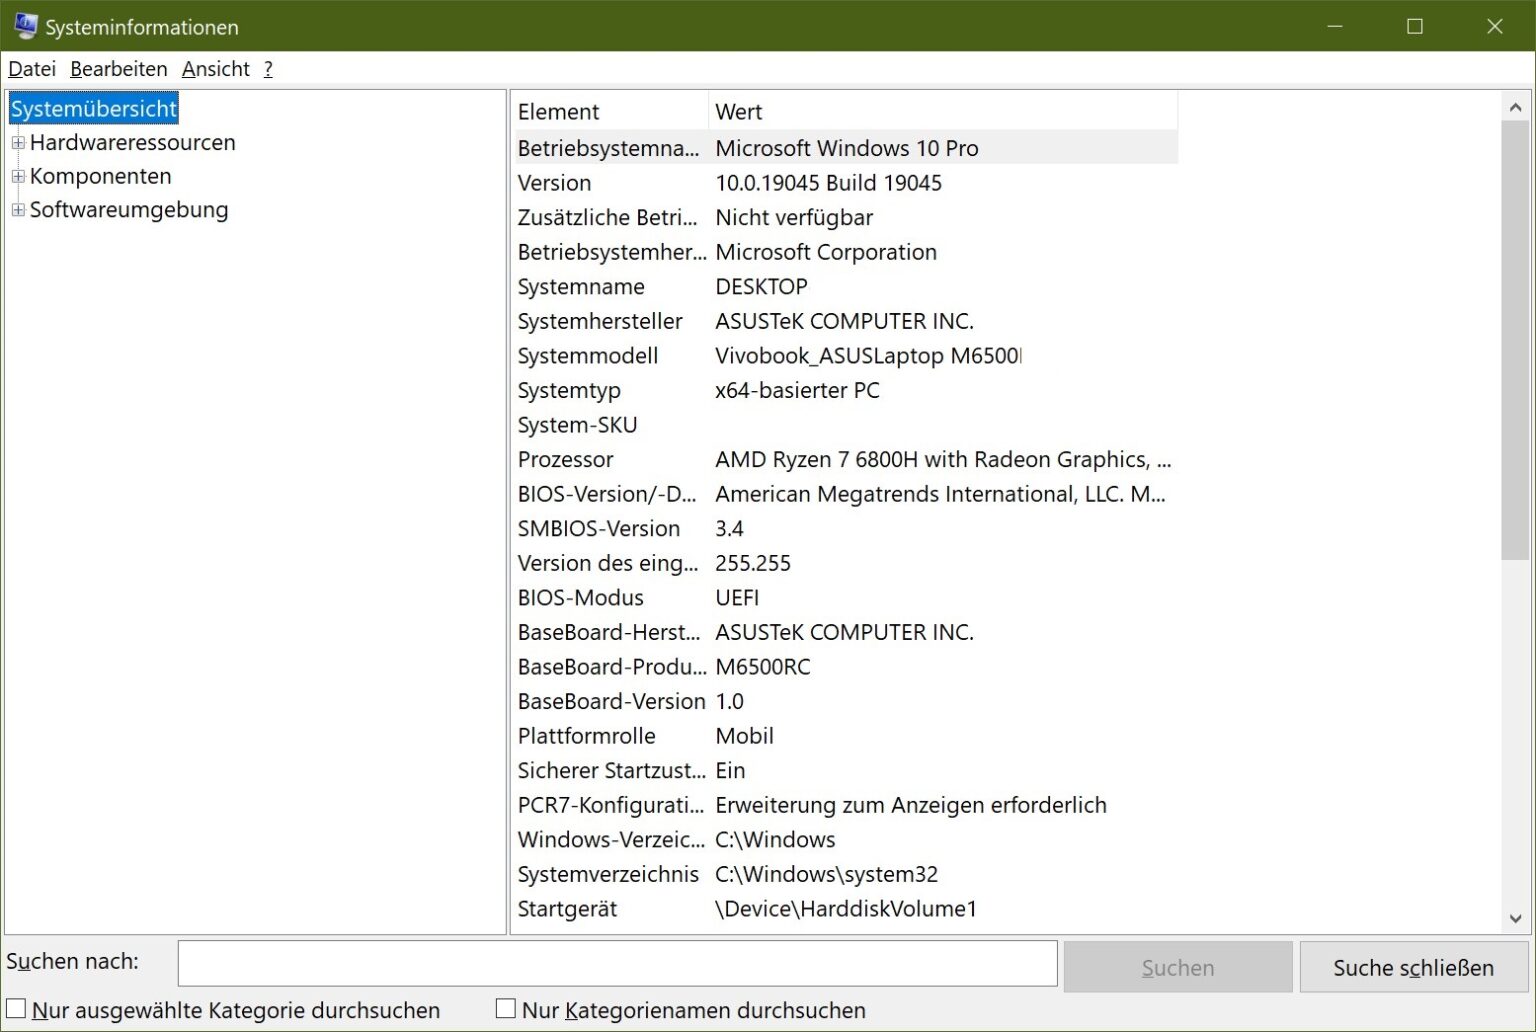Viewport: 1536px width, 1032px height.
Task: Open the help menu labeled '?'
Action: tap(266, 68)
